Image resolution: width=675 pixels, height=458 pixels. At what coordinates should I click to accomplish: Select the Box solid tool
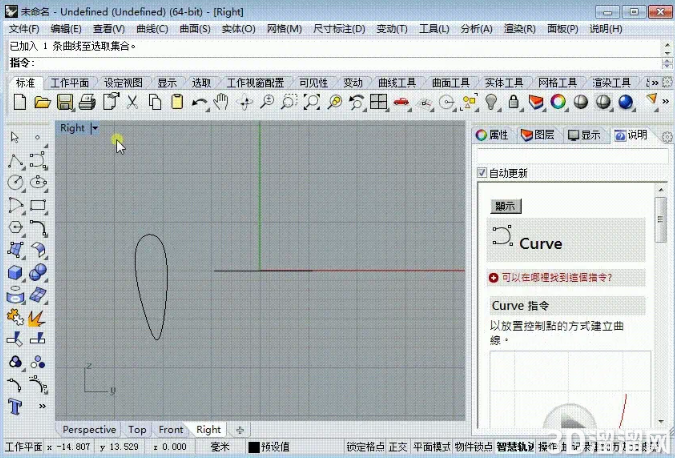coord(15,272)
